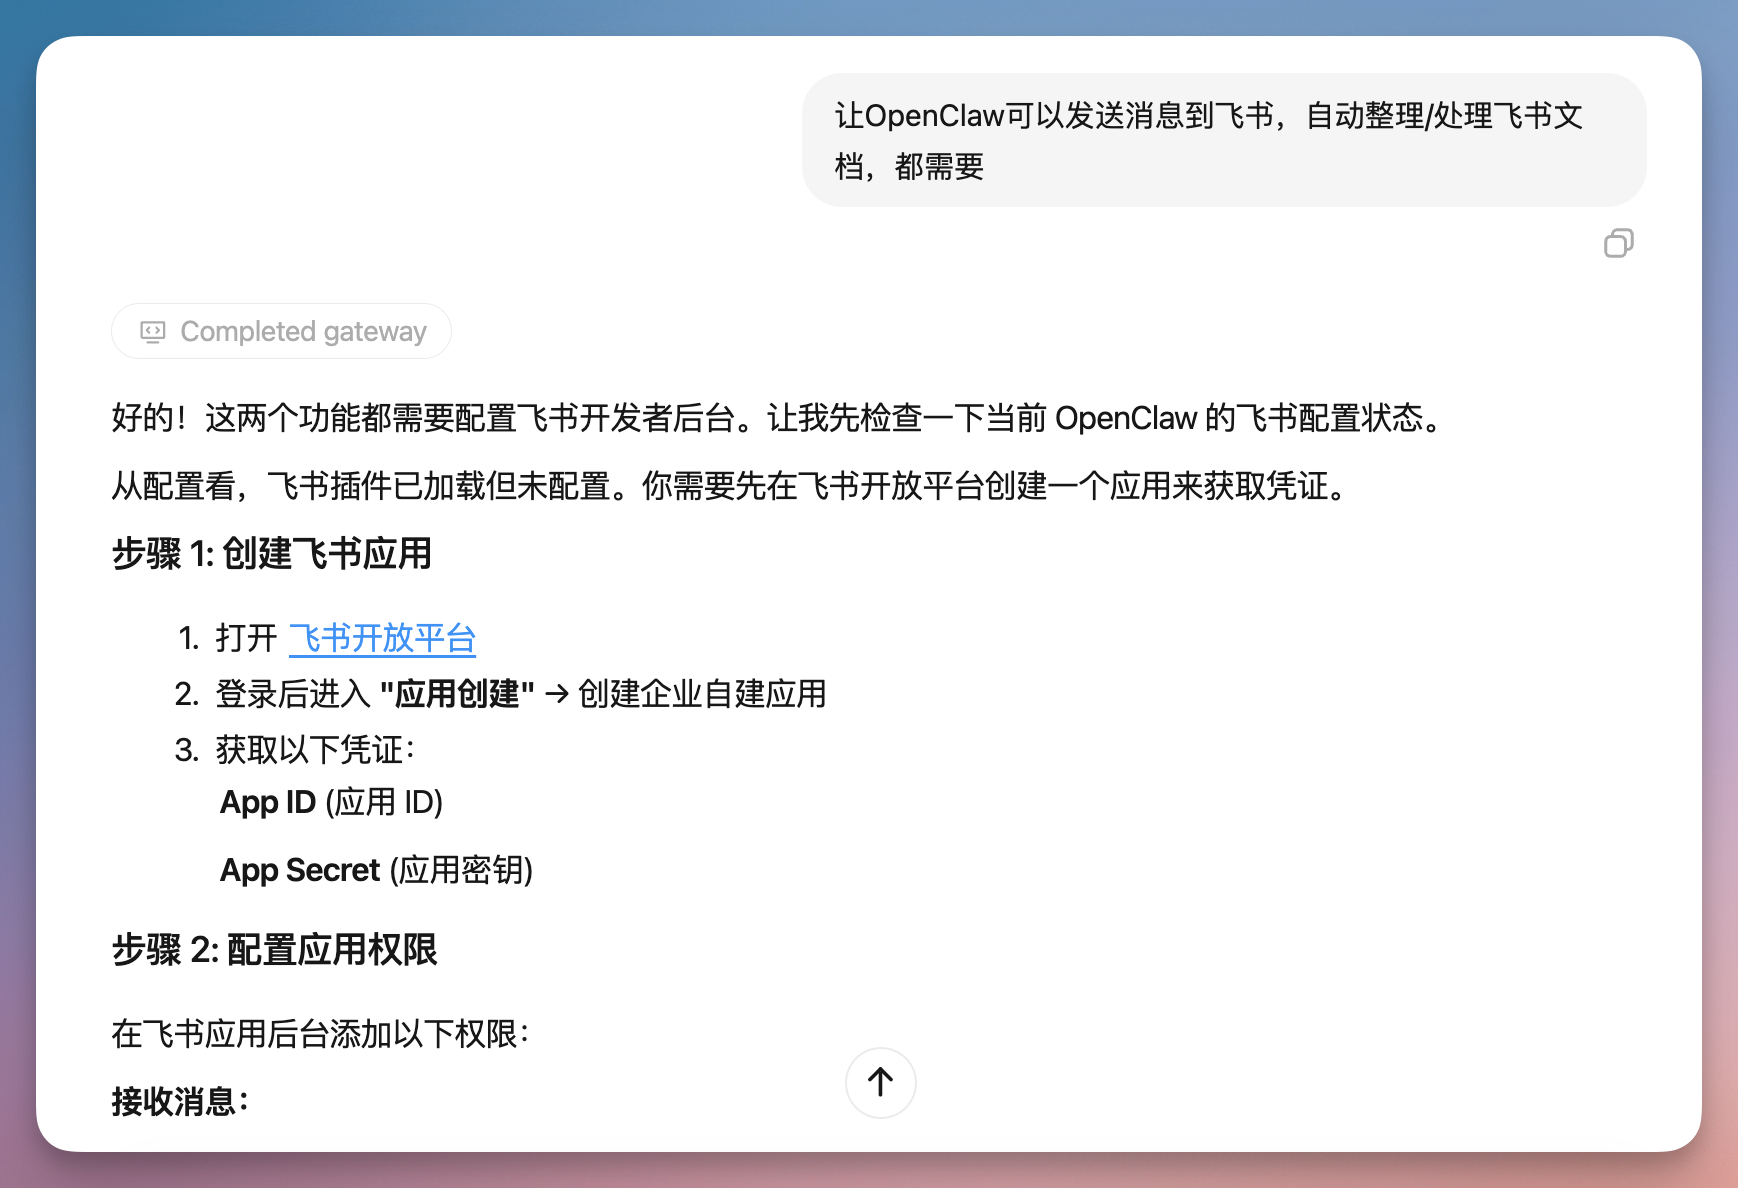Viewport: 1738px width, 1188px height.
Task: Click the list item 获取以下凭证
Action: [315, 750]
